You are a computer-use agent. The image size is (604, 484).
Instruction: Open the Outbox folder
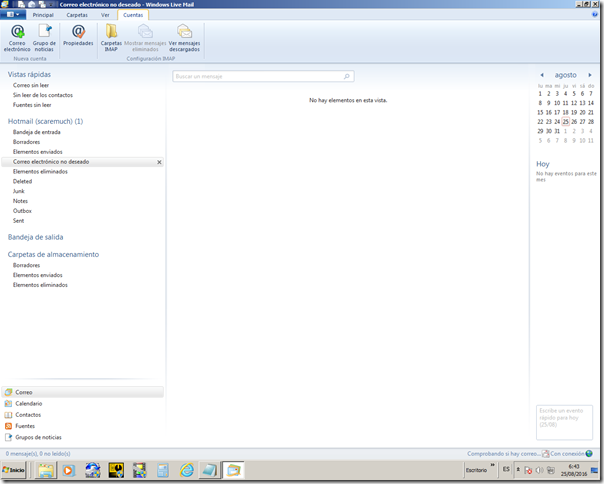pyautogui.click(x=22, y=211)
